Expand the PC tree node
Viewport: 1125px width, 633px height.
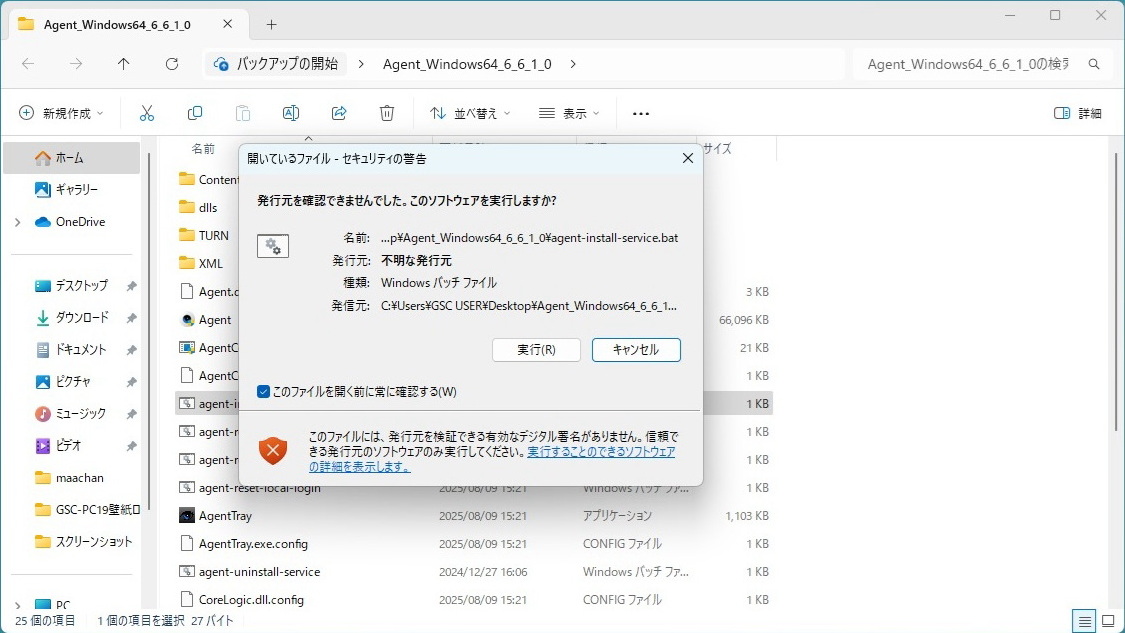[17, 605]
